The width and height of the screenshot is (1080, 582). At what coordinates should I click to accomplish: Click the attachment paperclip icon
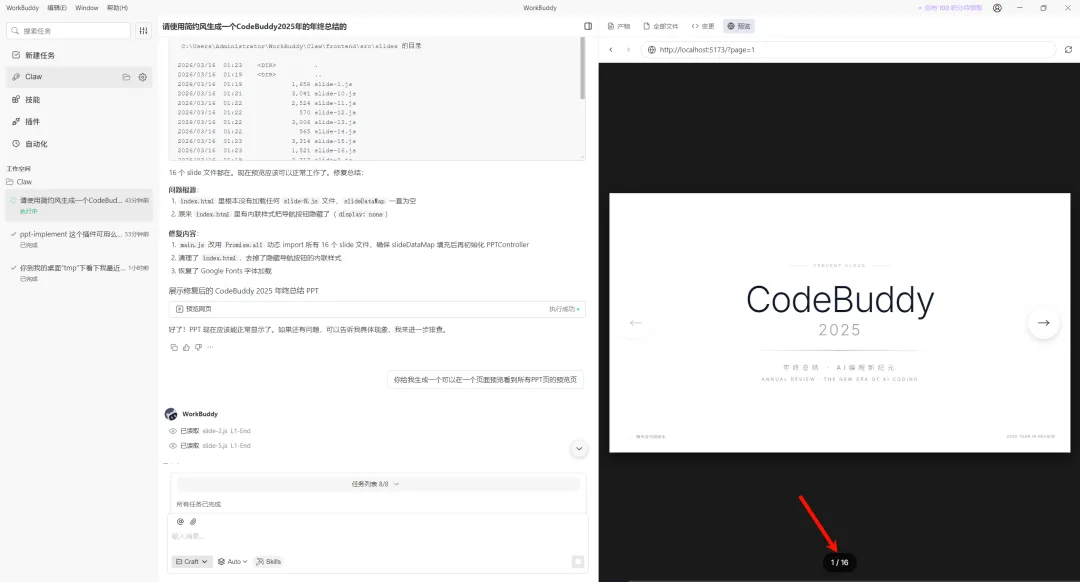point(193,521)
